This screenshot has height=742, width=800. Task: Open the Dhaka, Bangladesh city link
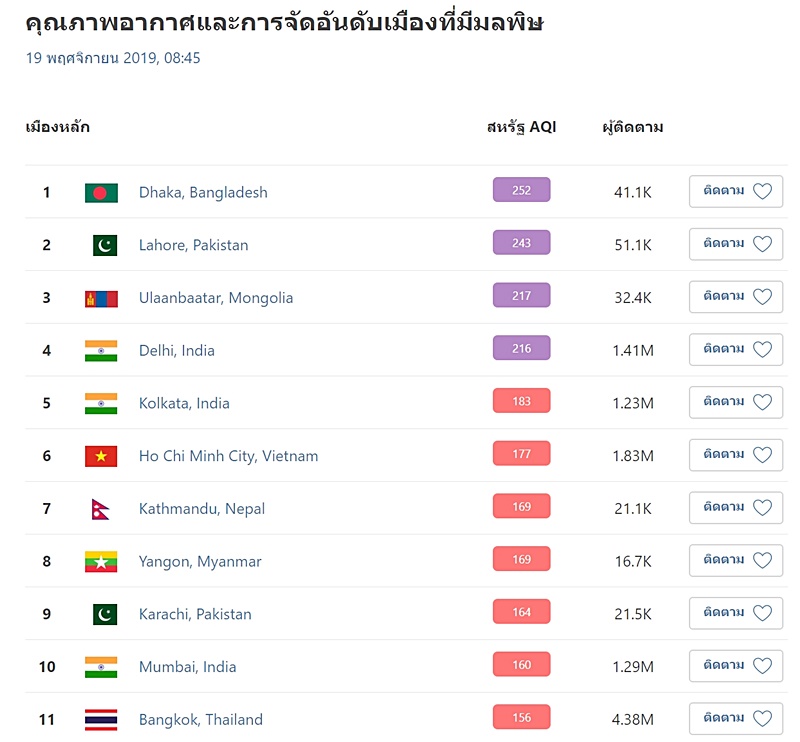[x=203, y=193]
